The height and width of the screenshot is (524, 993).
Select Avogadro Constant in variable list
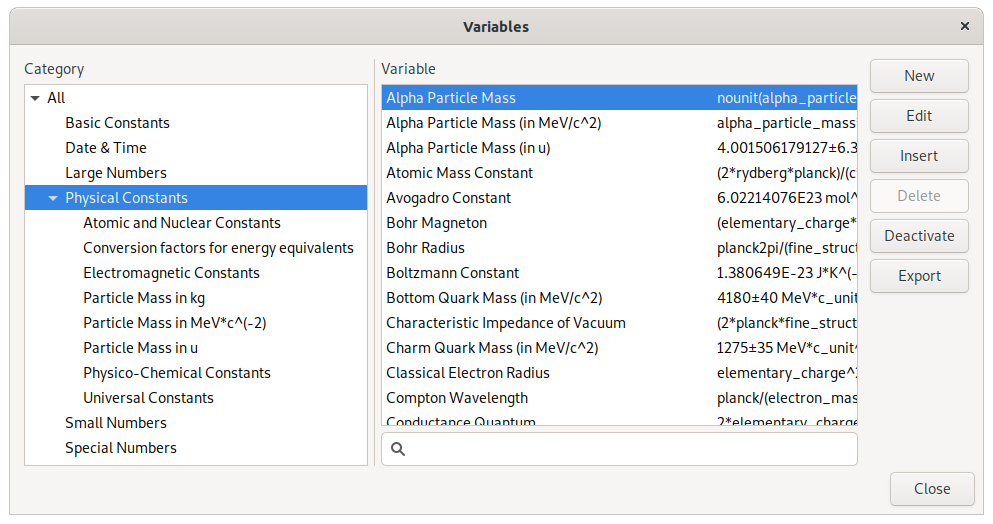tap(449, 198)
